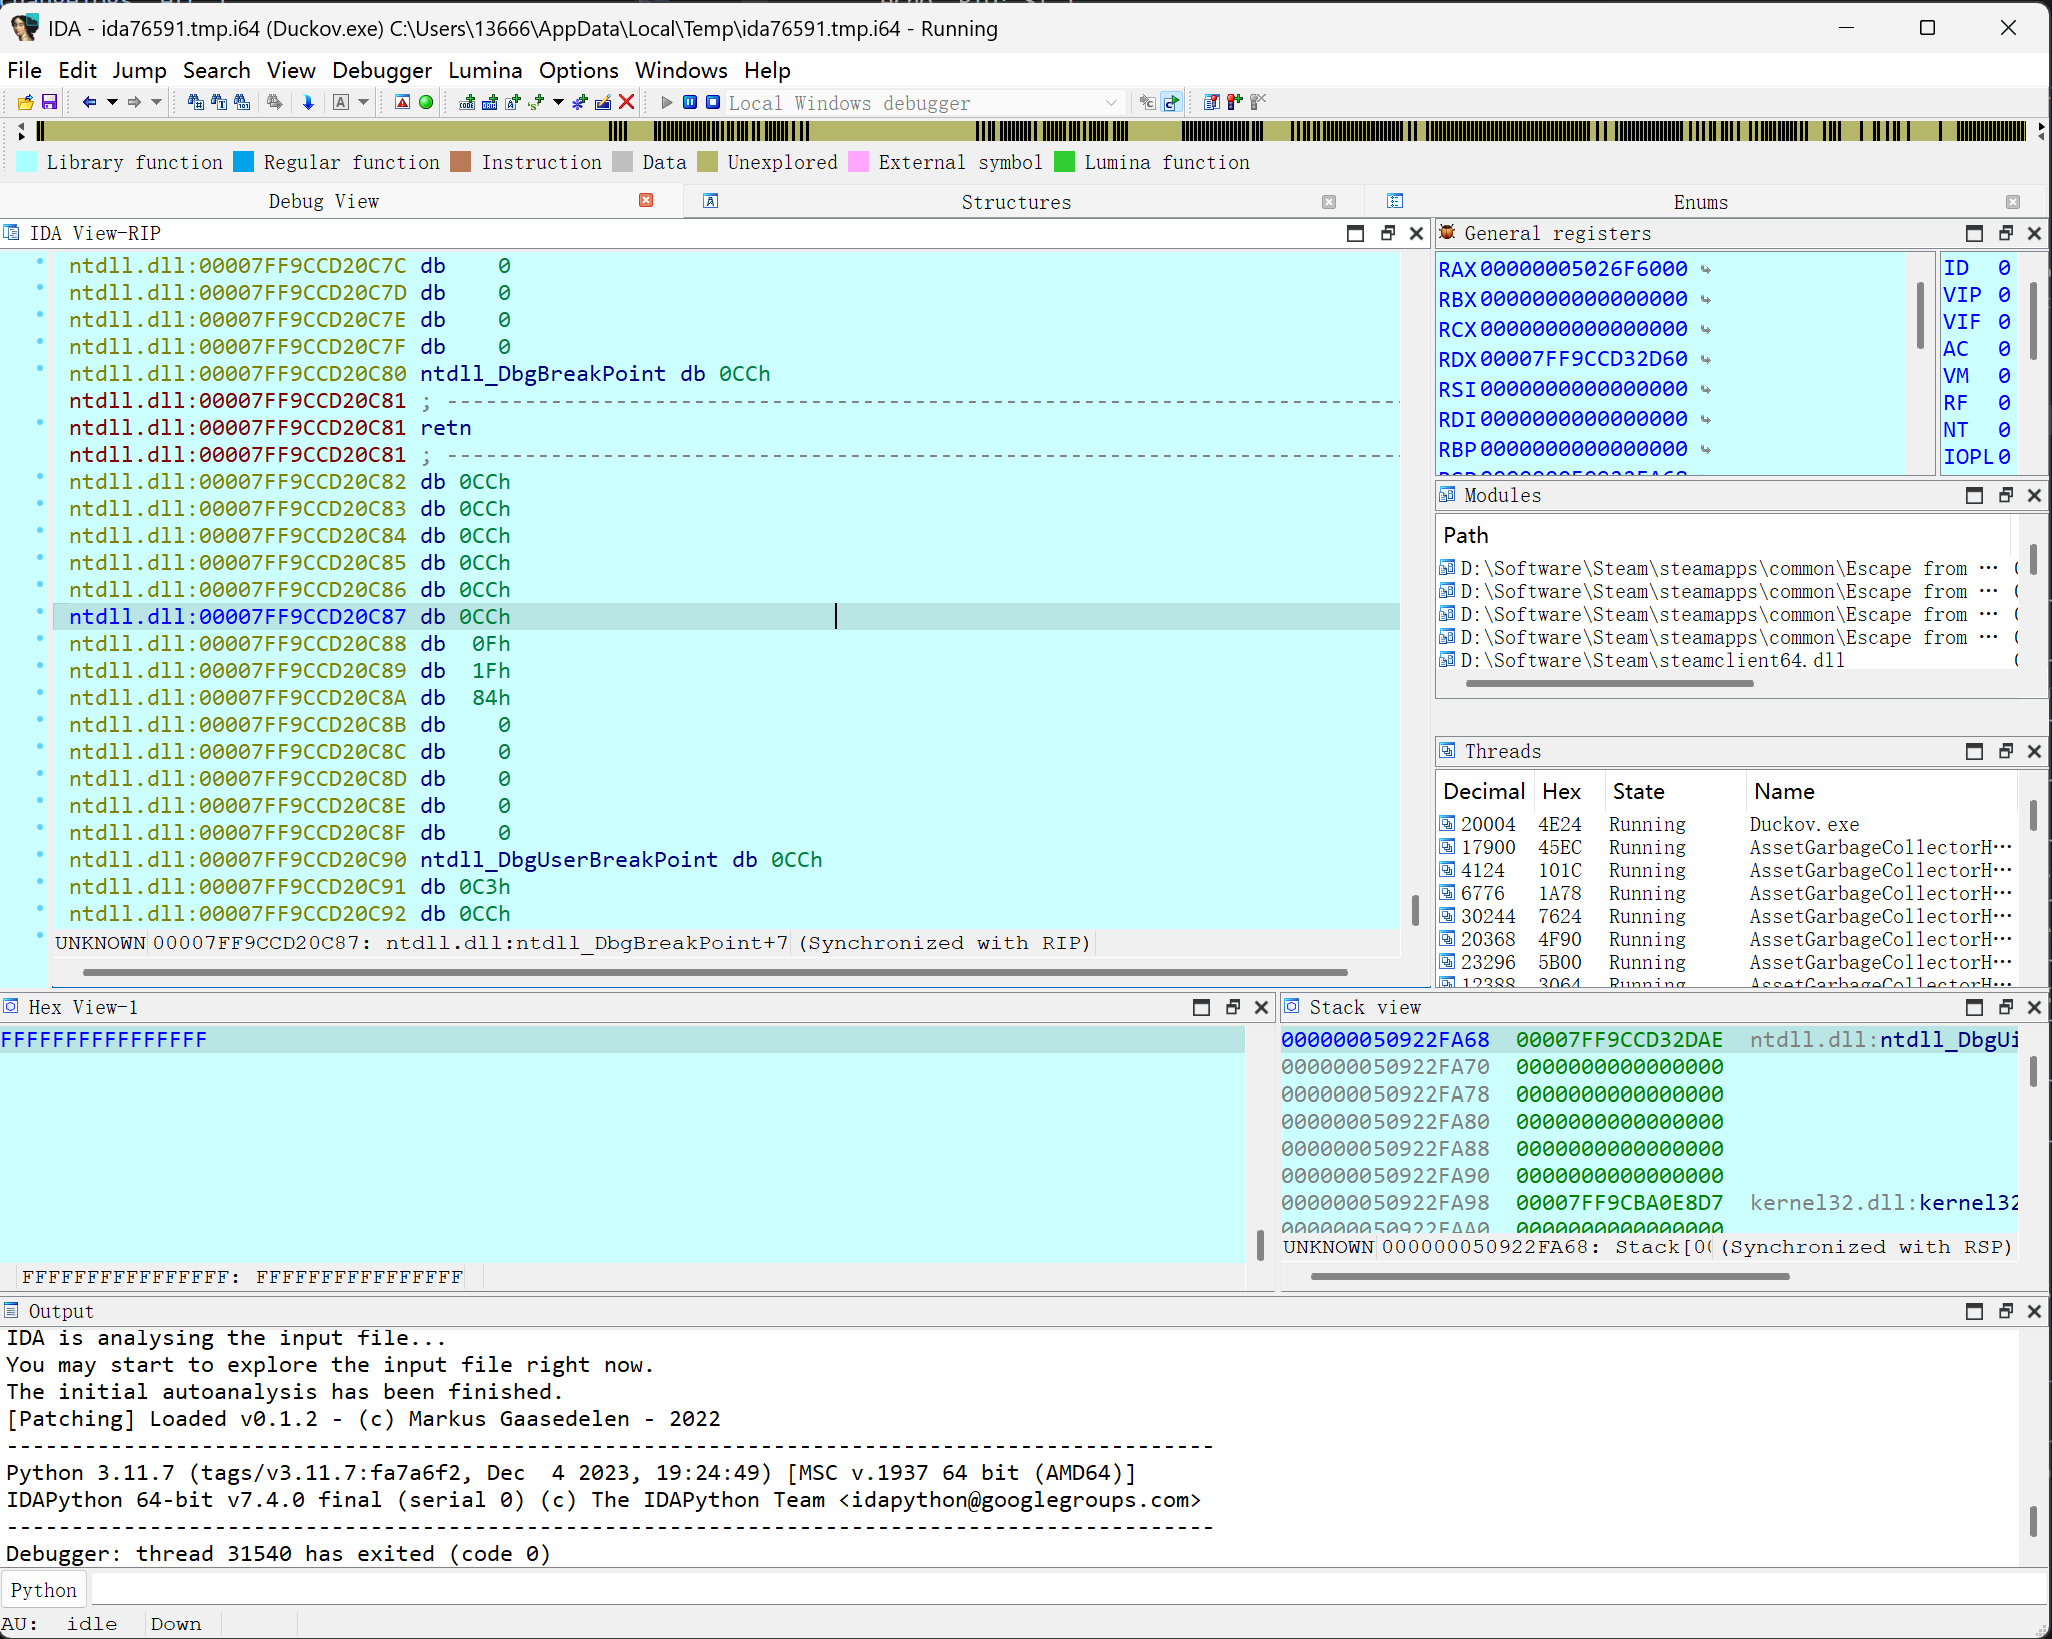Click the Step Over debugger icon
Image resolution: width=2052 pixels, height=1639 pixels.
(x=1170, y=102)
